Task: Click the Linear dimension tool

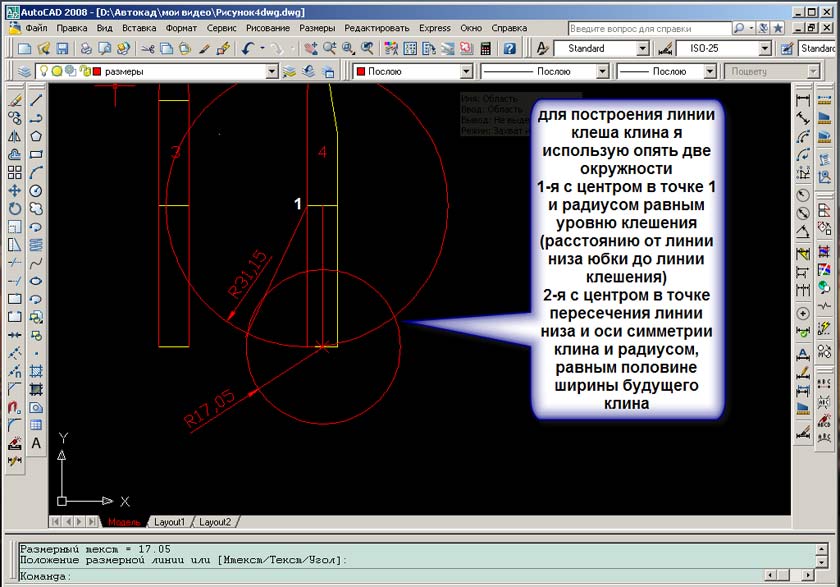Action: tap(802, 100)
